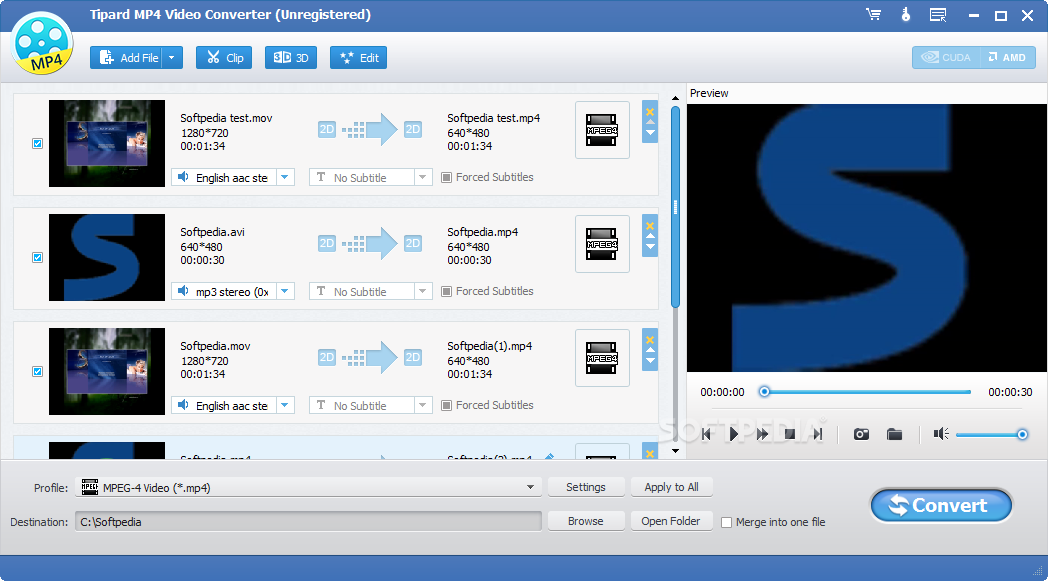The width and height of the screenshot is (1048, 581).
Task: Remove Softpedia test.mov with the X icon
Action: (650, 111)
